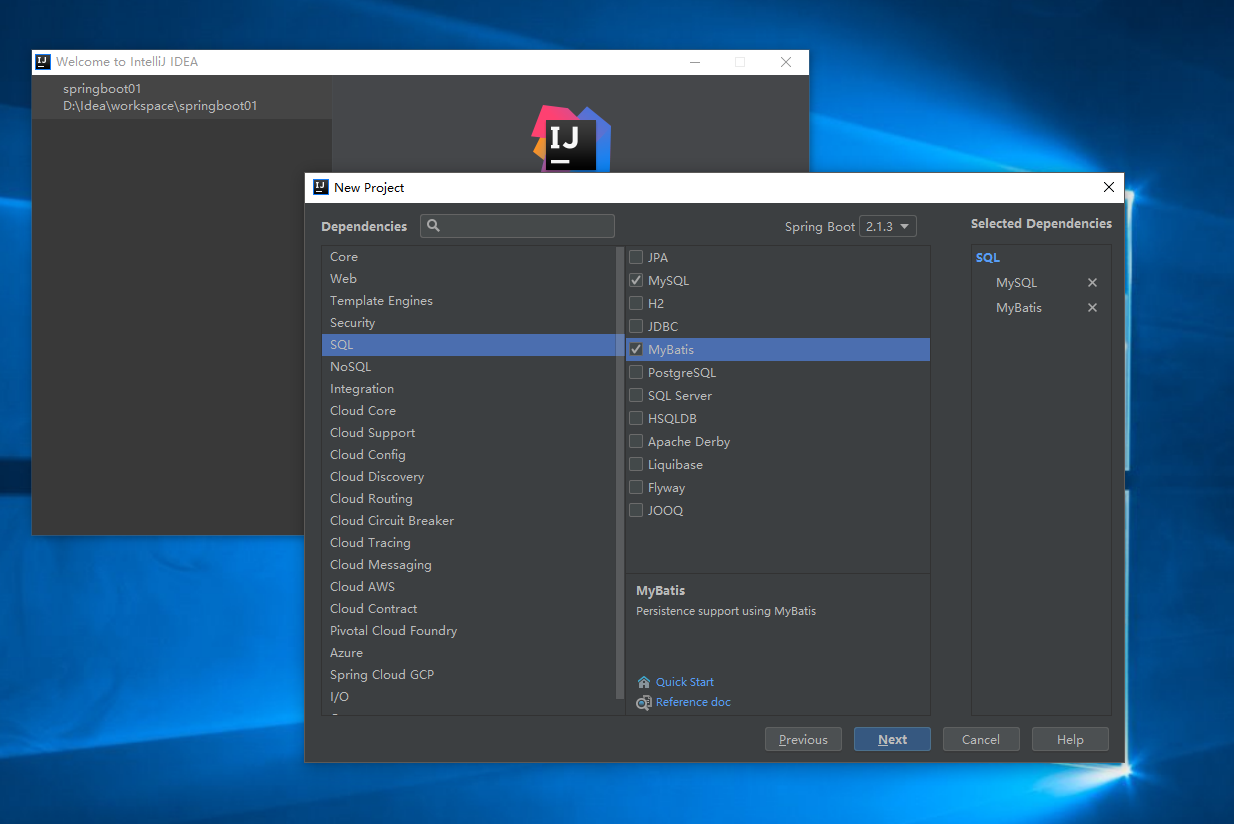Click MySQL entry in Selected Dependencies
This screenshot has height=824, width=1234.
(x=1017, y=283)
